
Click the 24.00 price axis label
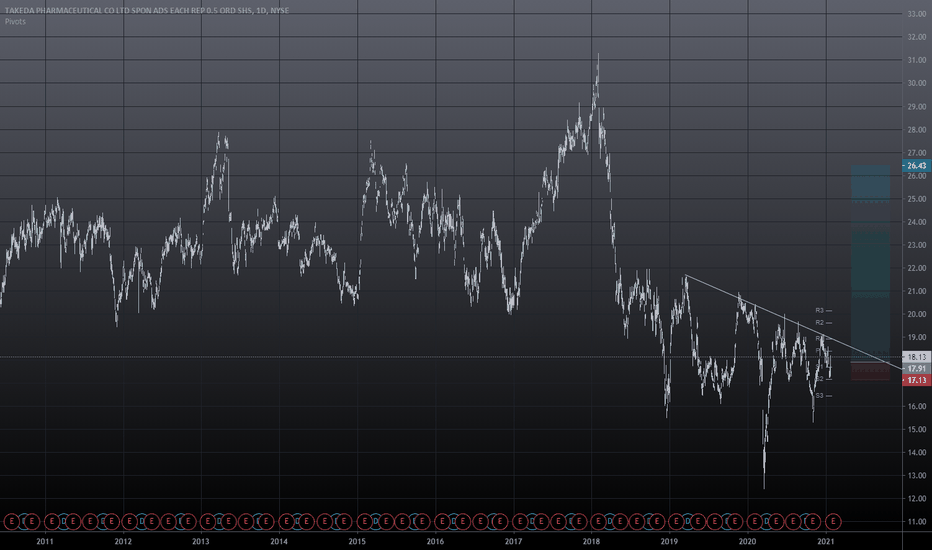click(x=917, y=222)
